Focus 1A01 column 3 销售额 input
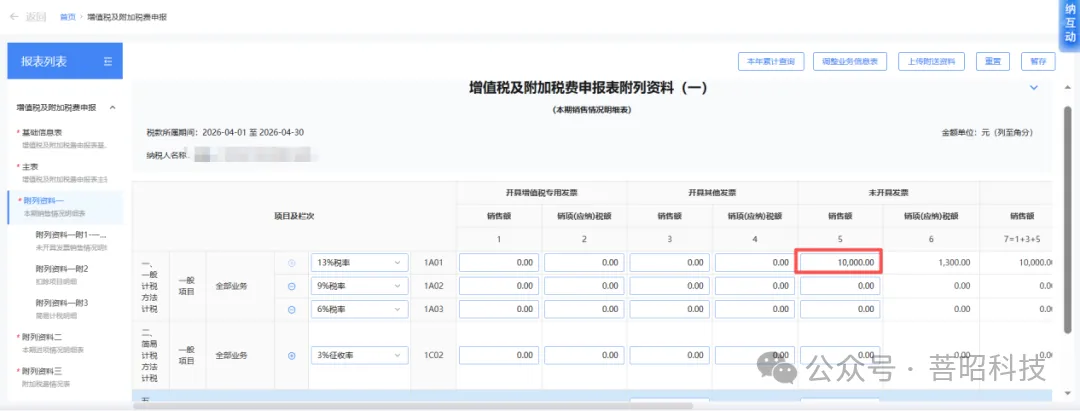1080x411 pixels. pos(669,262)
